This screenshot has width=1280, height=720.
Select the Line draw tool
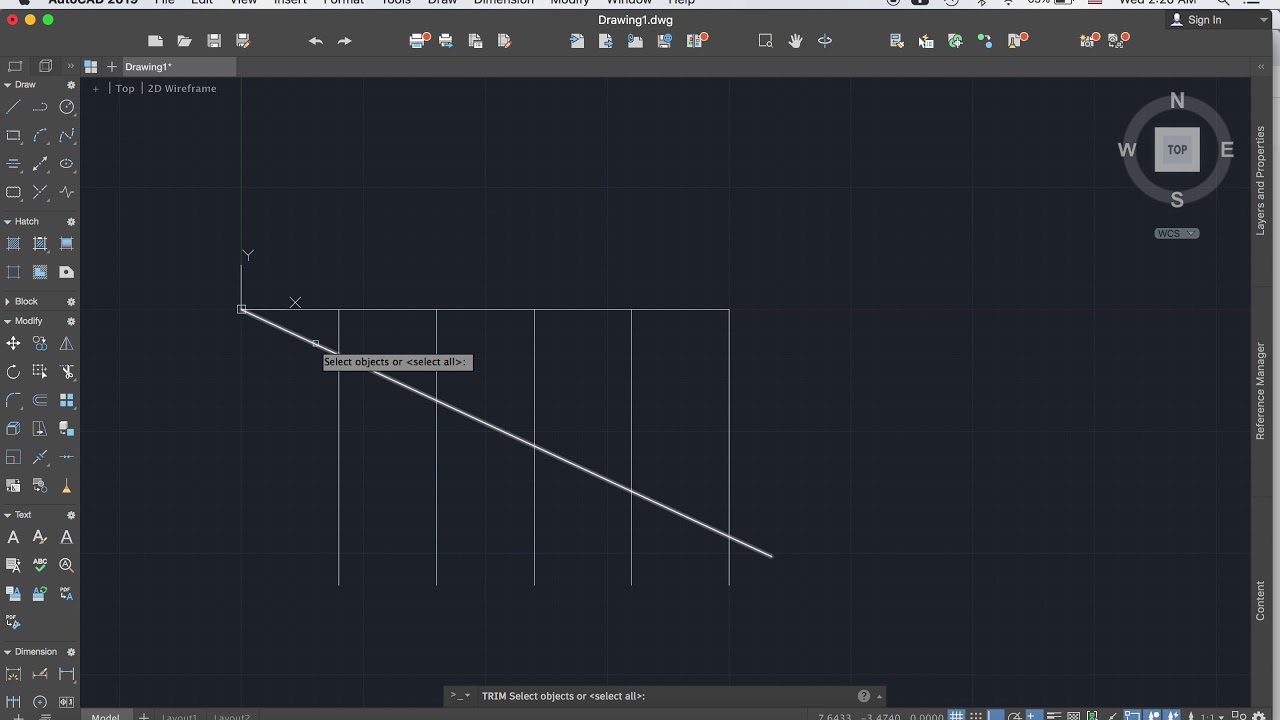(x=14, y=108)
